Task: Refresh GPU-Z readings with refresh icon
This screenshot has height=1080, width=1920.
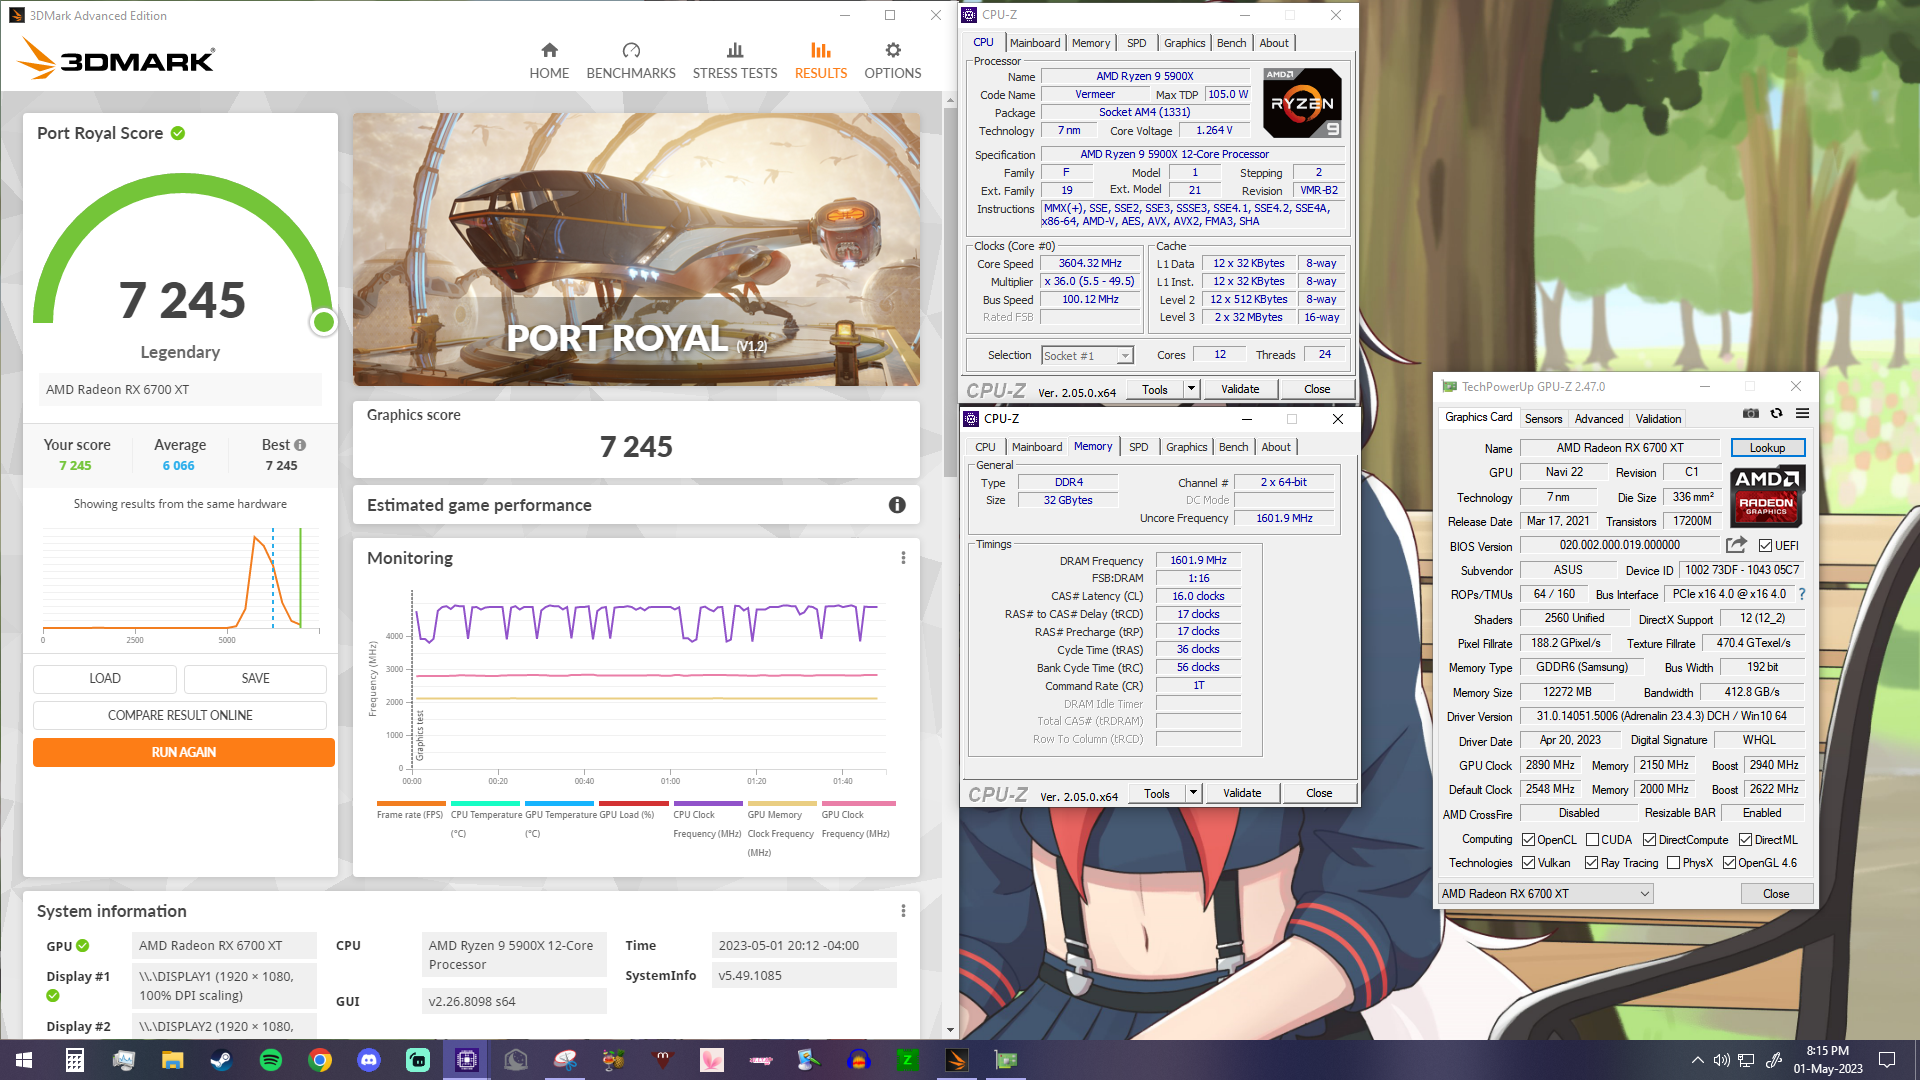Action: (x=1776, y=413)
